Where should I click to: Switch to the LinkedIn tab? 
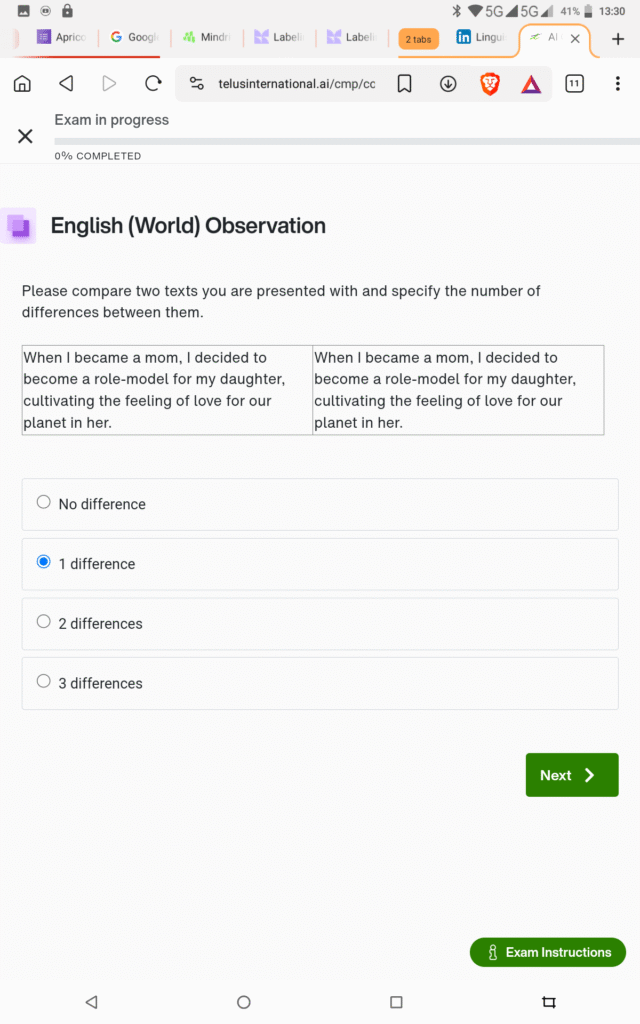[480, 38]
